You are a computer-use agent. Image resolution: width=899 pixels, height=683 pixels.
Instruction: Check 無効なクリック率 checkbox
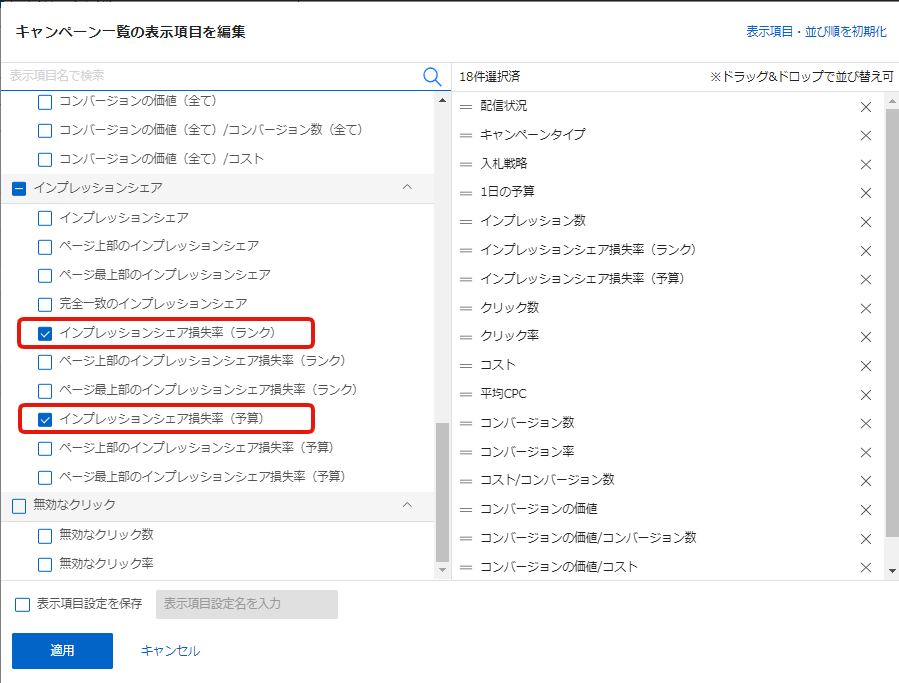(x=45, y=564)
